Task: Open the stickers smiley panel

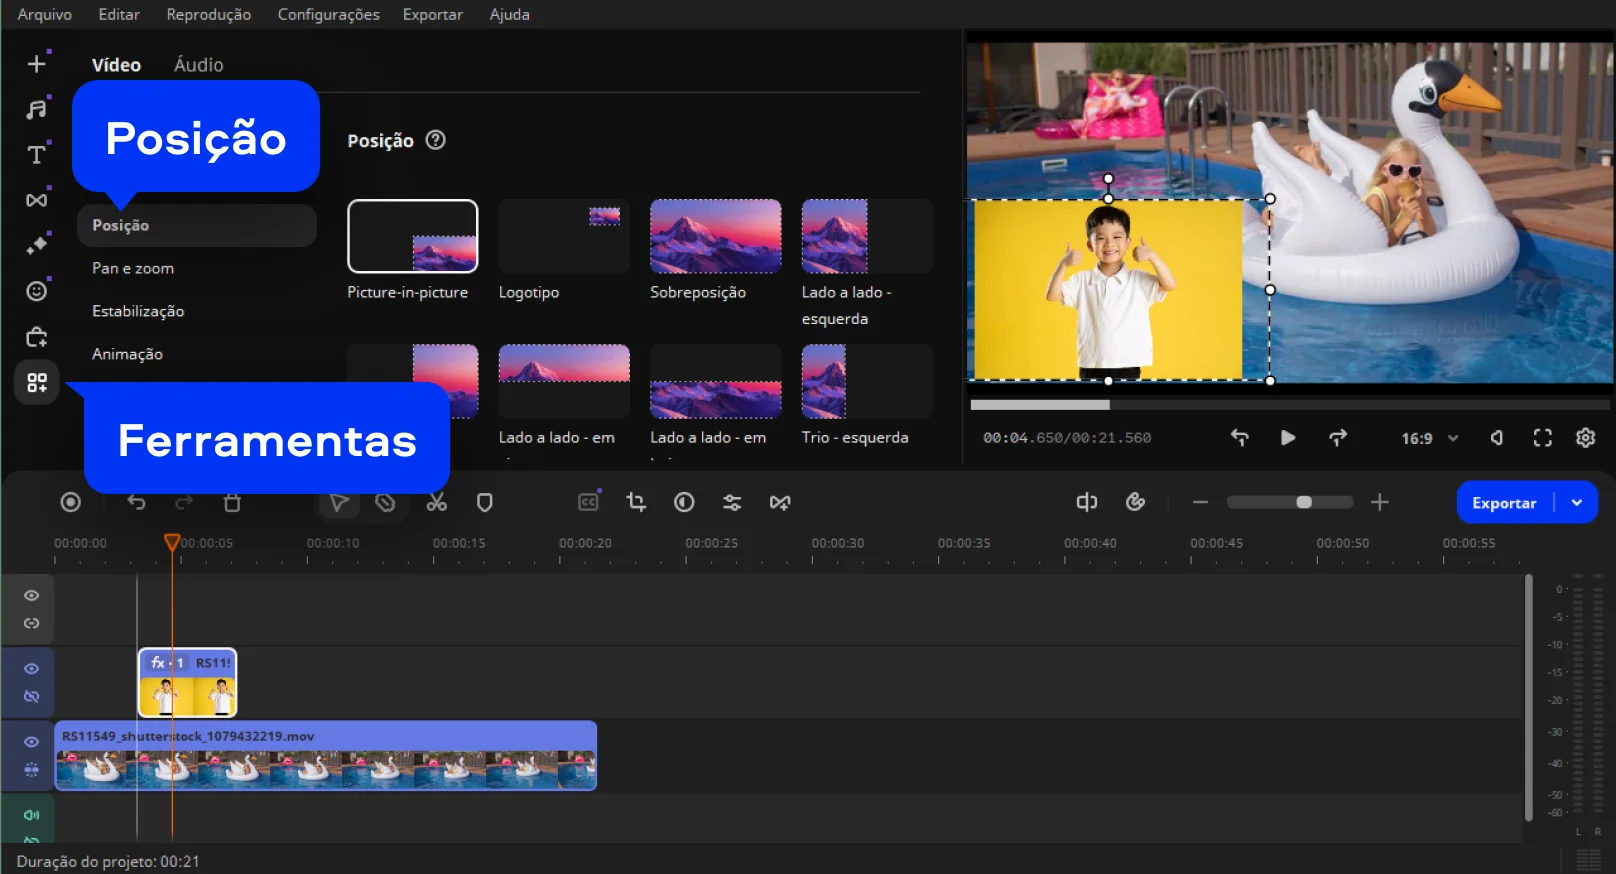Action: [36, 291]
